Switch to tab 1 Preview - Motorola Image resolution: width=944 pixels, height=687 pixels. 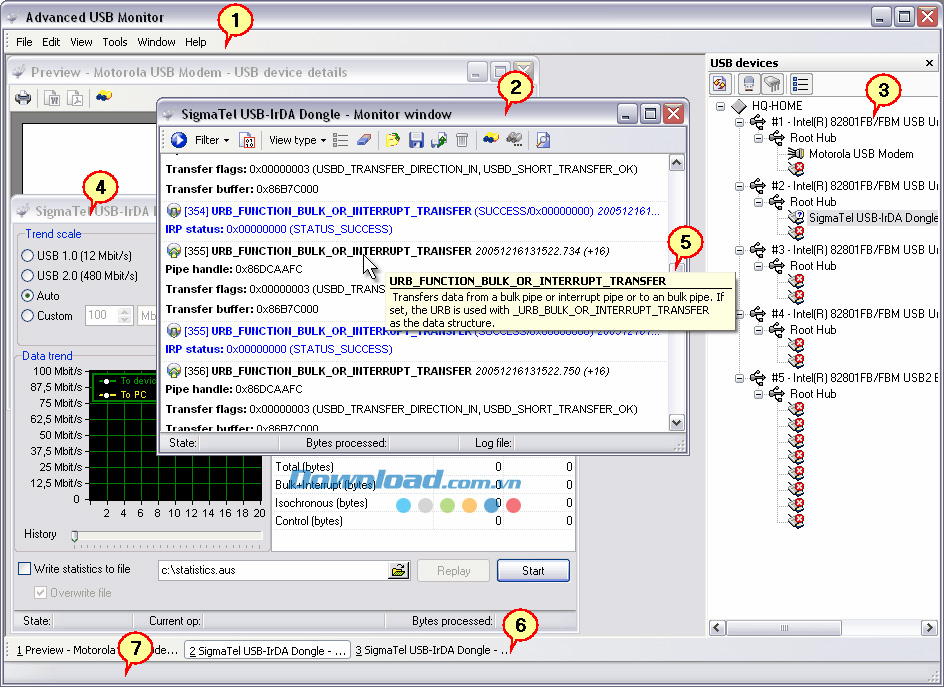[x=97, y=650]
